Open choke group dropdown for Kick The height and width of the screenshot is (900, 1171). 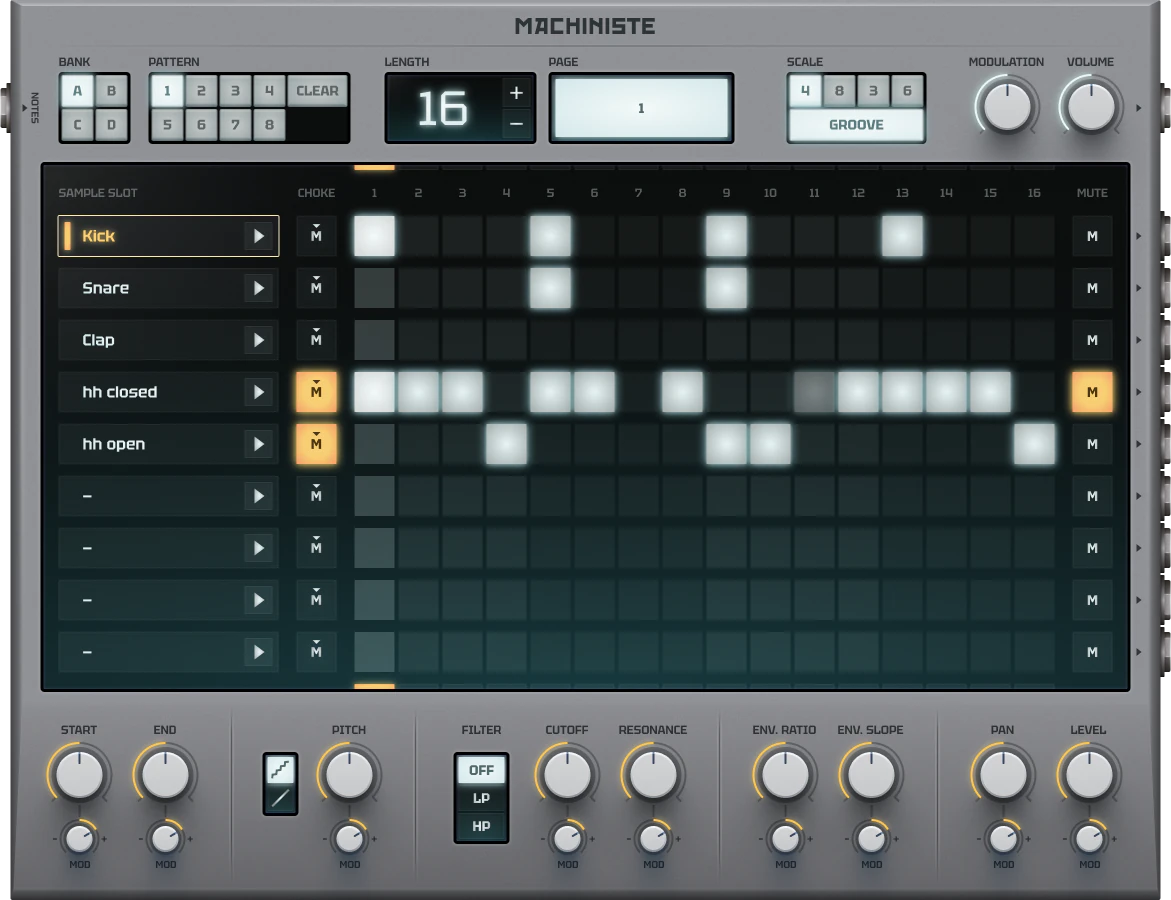(316, 236)
